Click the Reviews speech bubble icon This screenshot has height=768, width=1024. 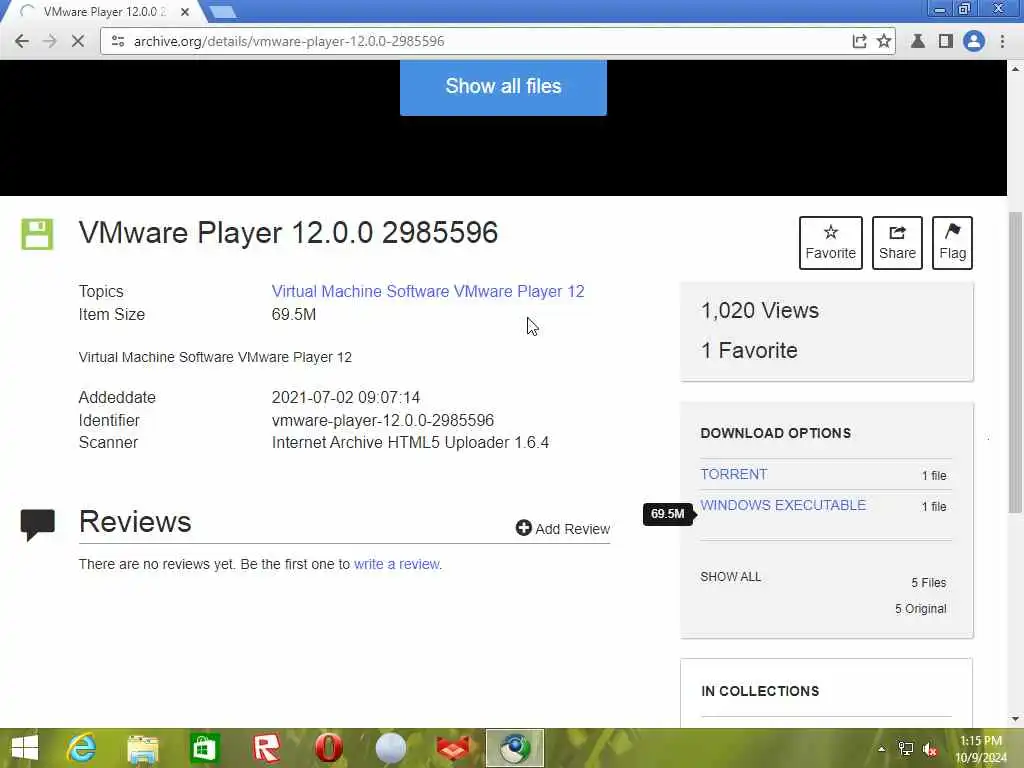[37, 524]
